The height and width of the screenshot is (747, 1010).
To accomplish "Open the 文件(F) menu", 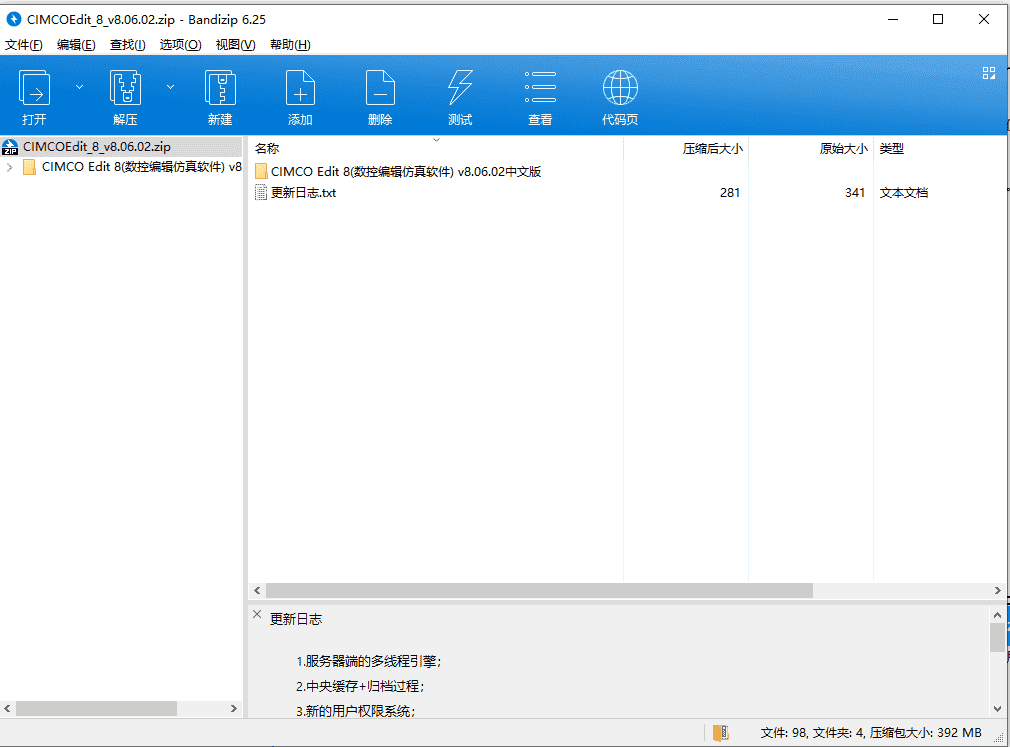I will 24,44.
